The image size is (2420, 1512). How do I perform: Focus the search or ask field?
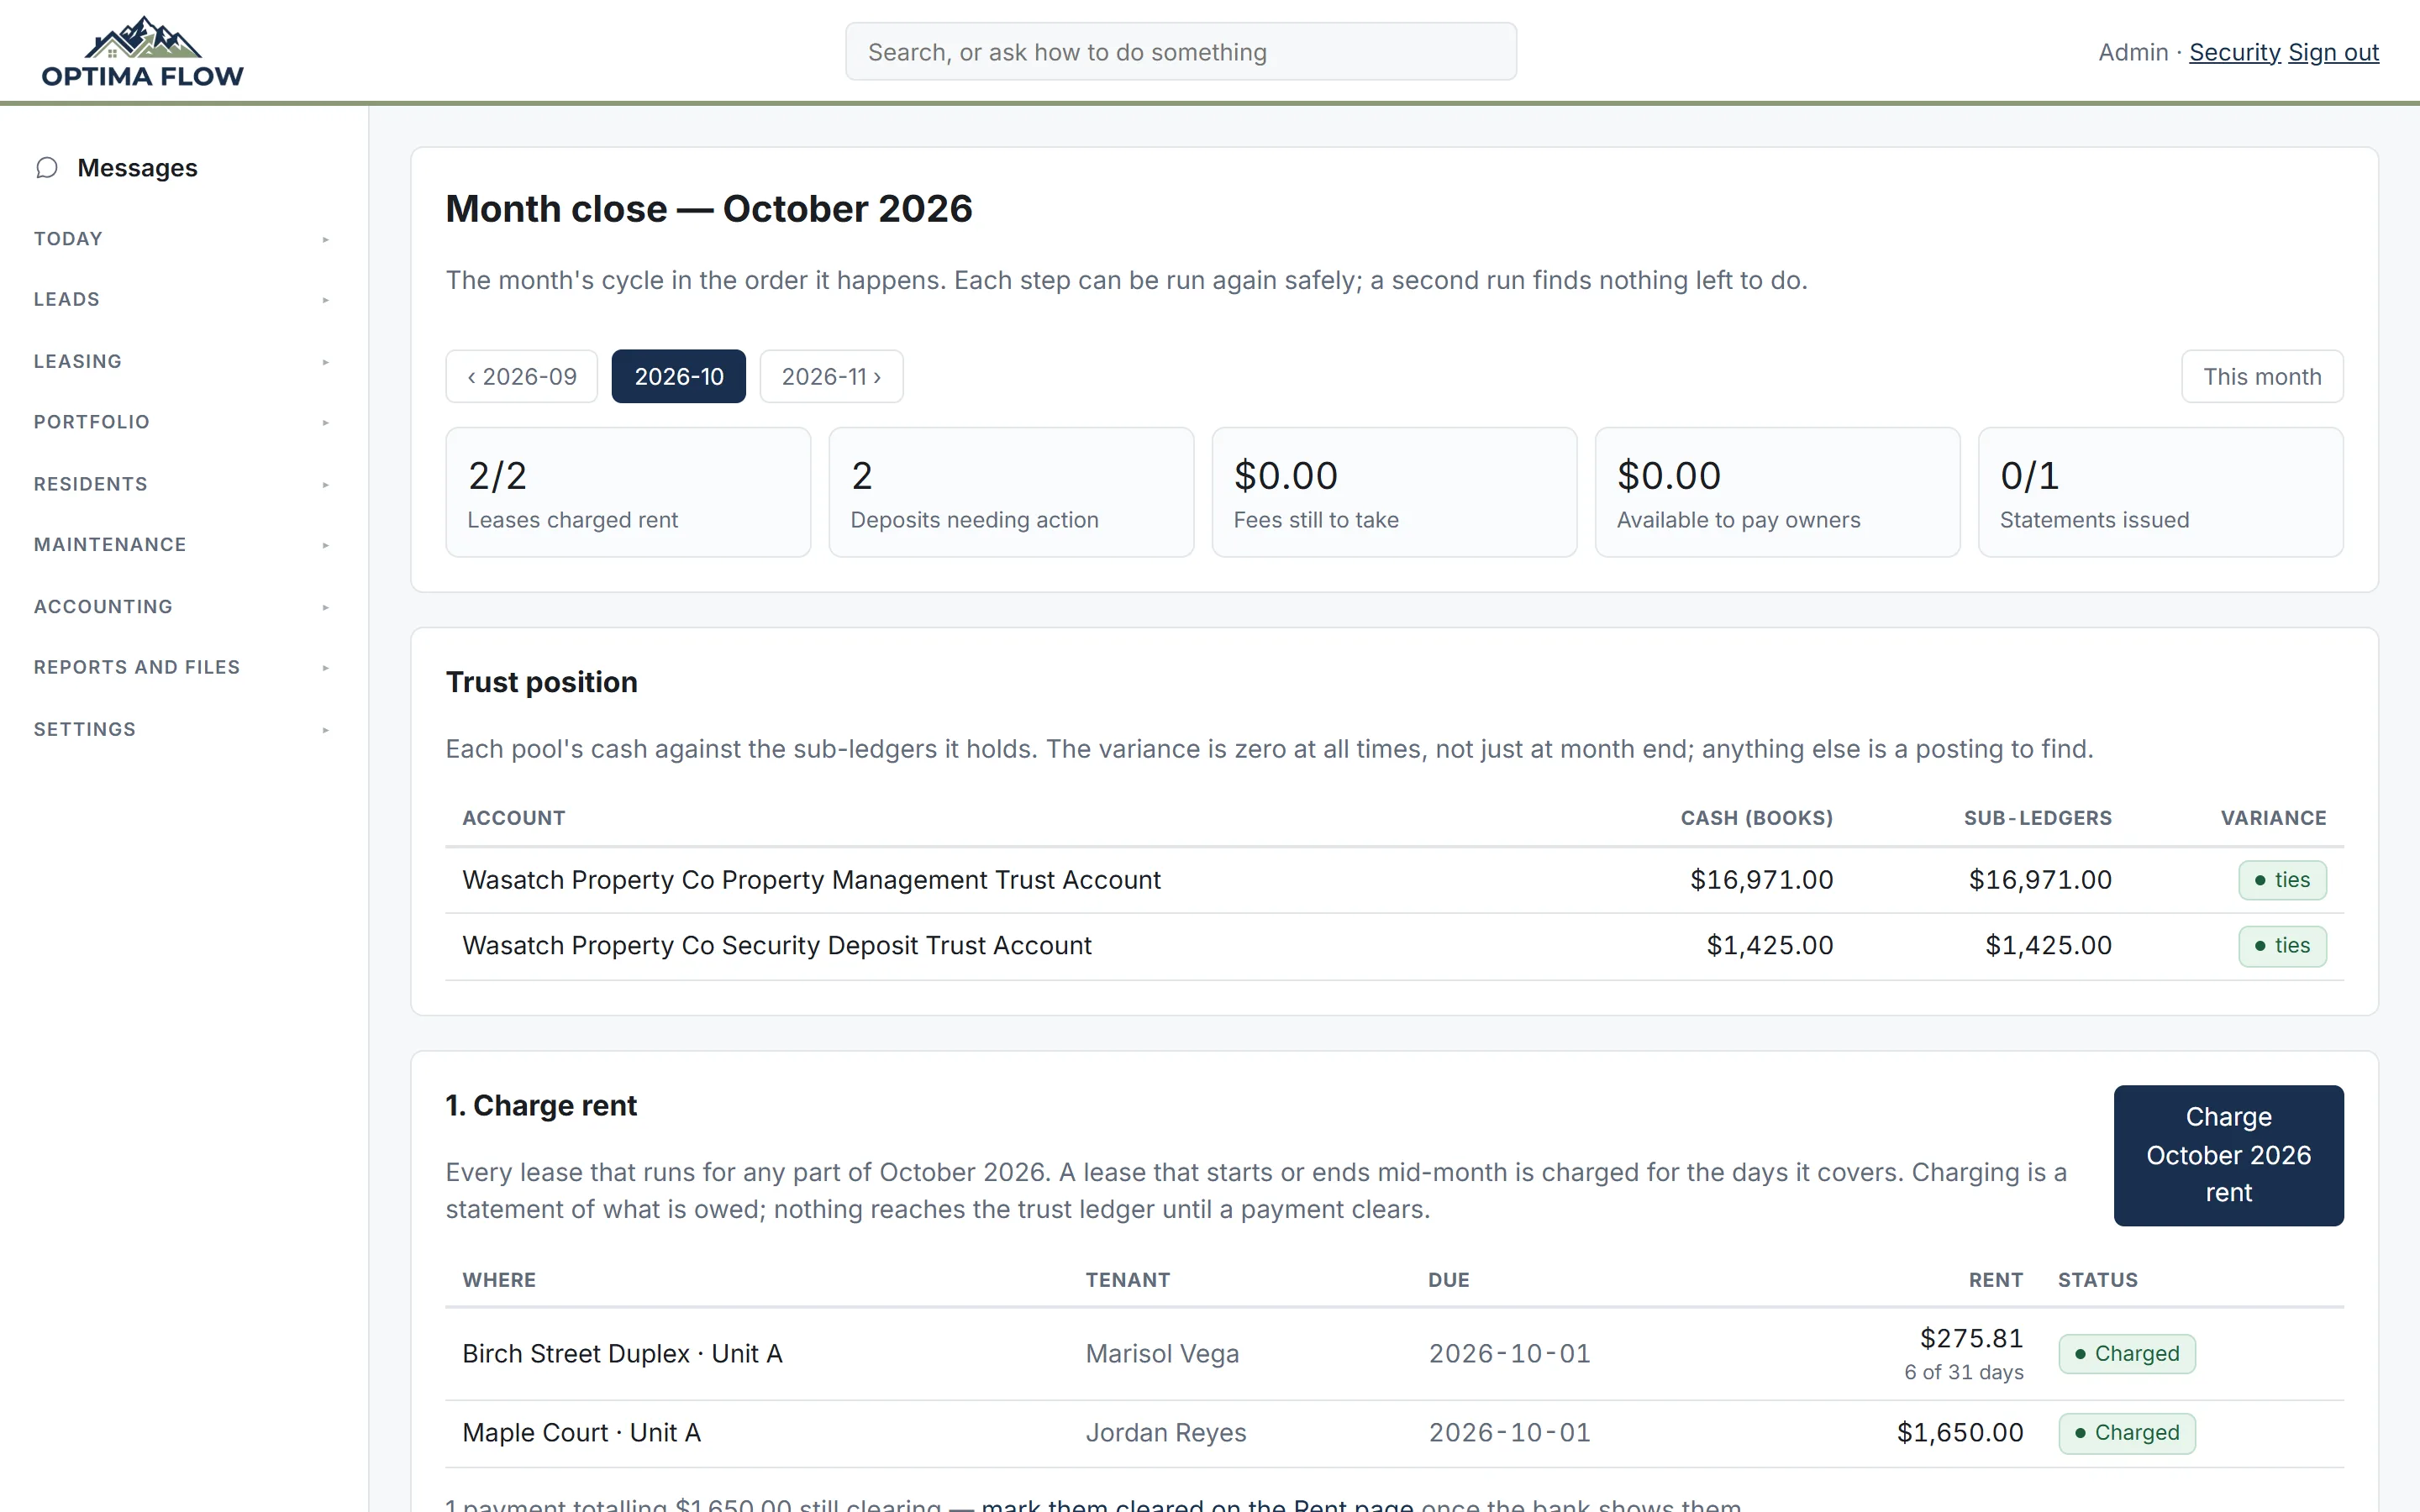tap(1180, 52)
